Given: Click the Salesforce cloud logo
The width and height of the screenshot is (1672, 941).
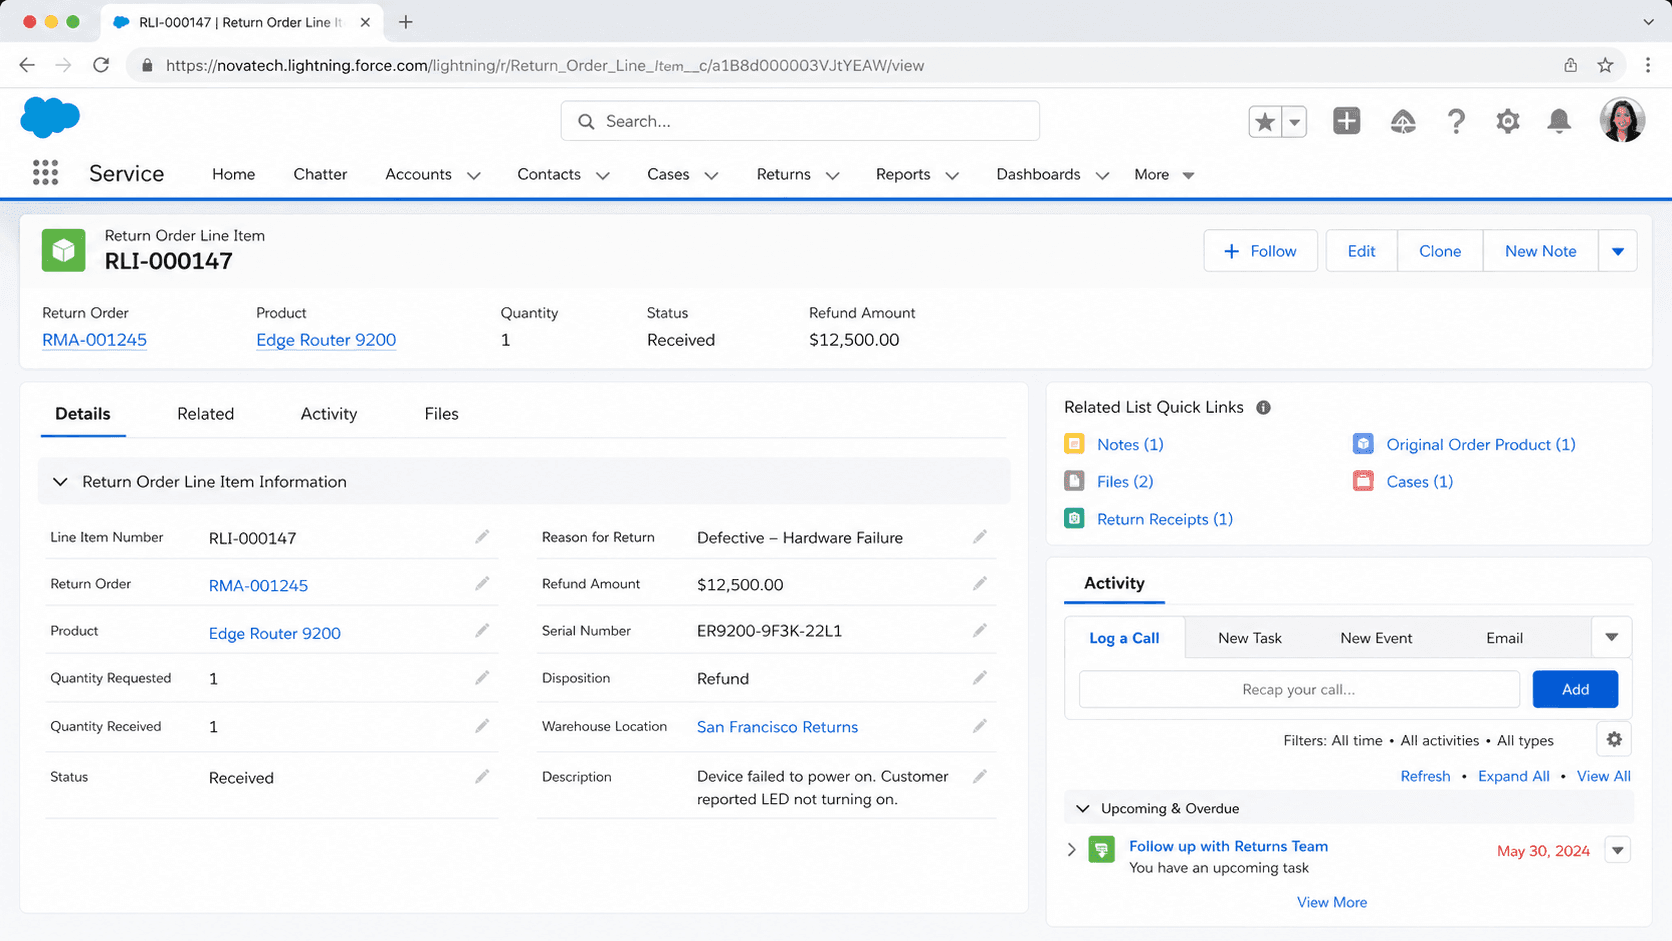Looking at the screenshot, I should coord(50,117).
